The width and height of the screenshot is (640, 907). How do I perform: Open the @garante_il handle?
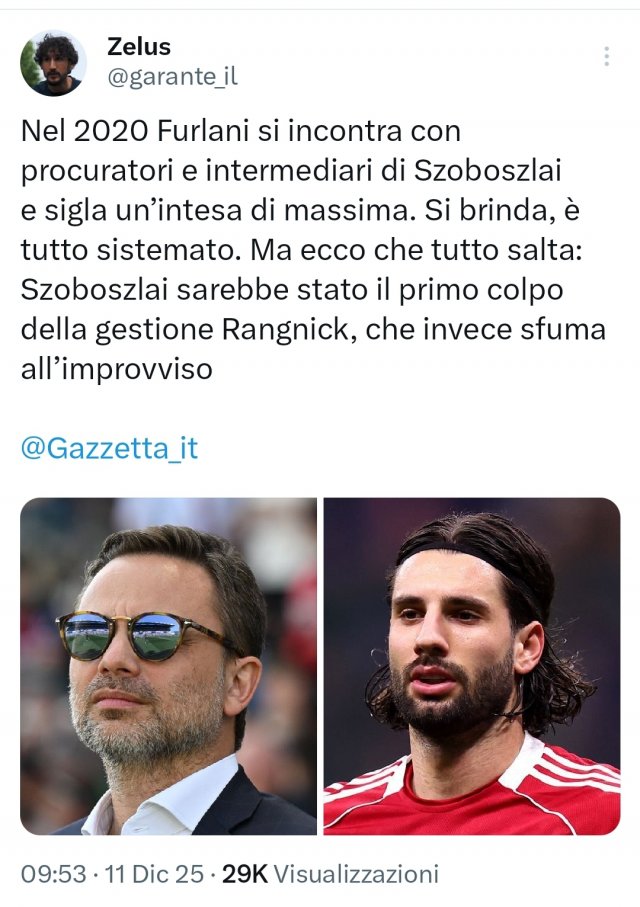coord(172,77)
